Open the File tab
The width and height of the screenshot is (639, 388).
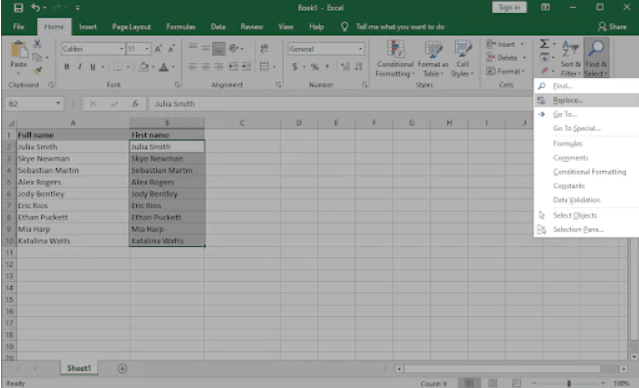(x=18, y=27)
